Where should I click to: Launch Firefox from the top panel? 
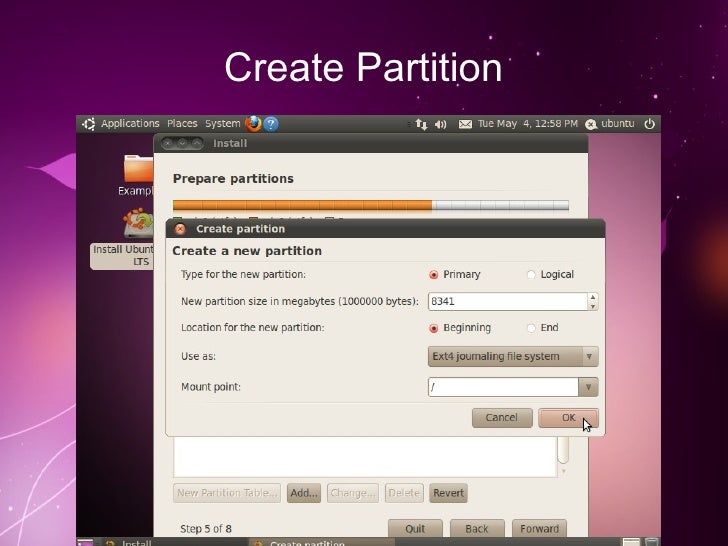(x=253, y=124)
